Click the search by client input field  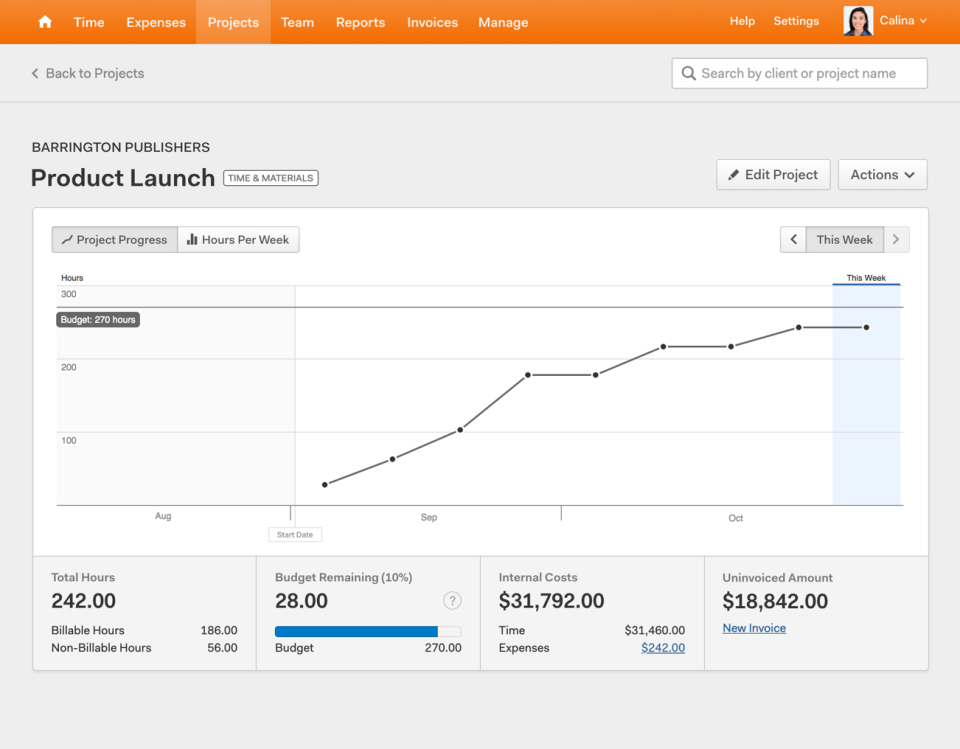click(799, 72)
